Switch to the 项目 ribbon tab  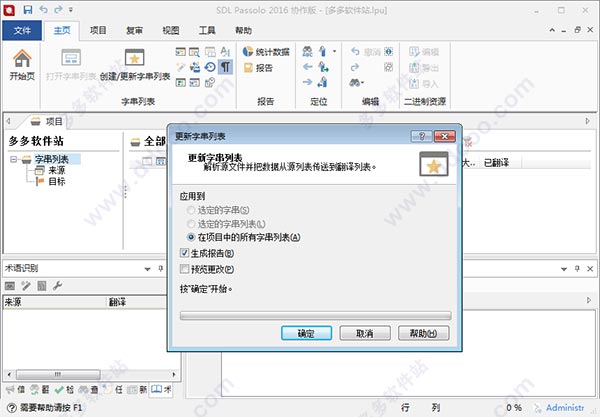pos(98,30)
